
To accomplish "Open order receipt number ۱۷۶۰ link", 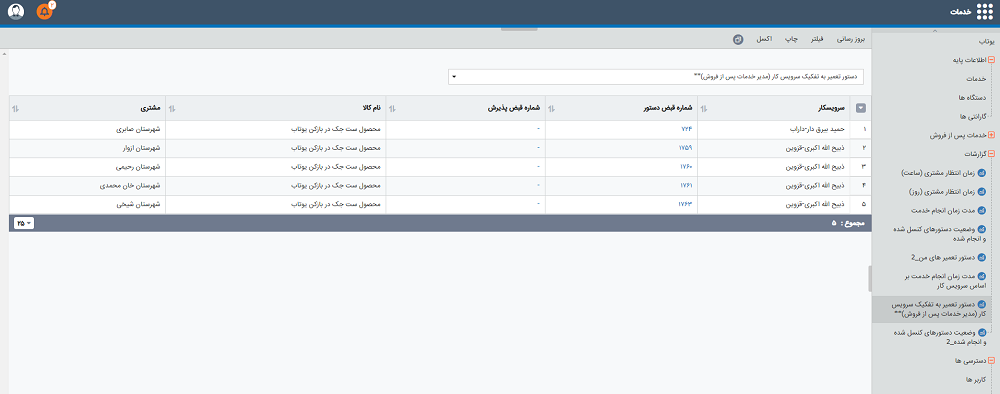I will tap(685, 167).
